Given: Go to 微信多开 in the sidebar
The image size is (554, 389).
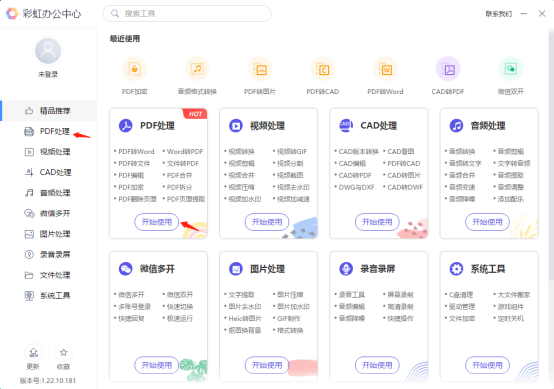Looking at the screenshot, I should pyautogui.click(x=48, y=213).
